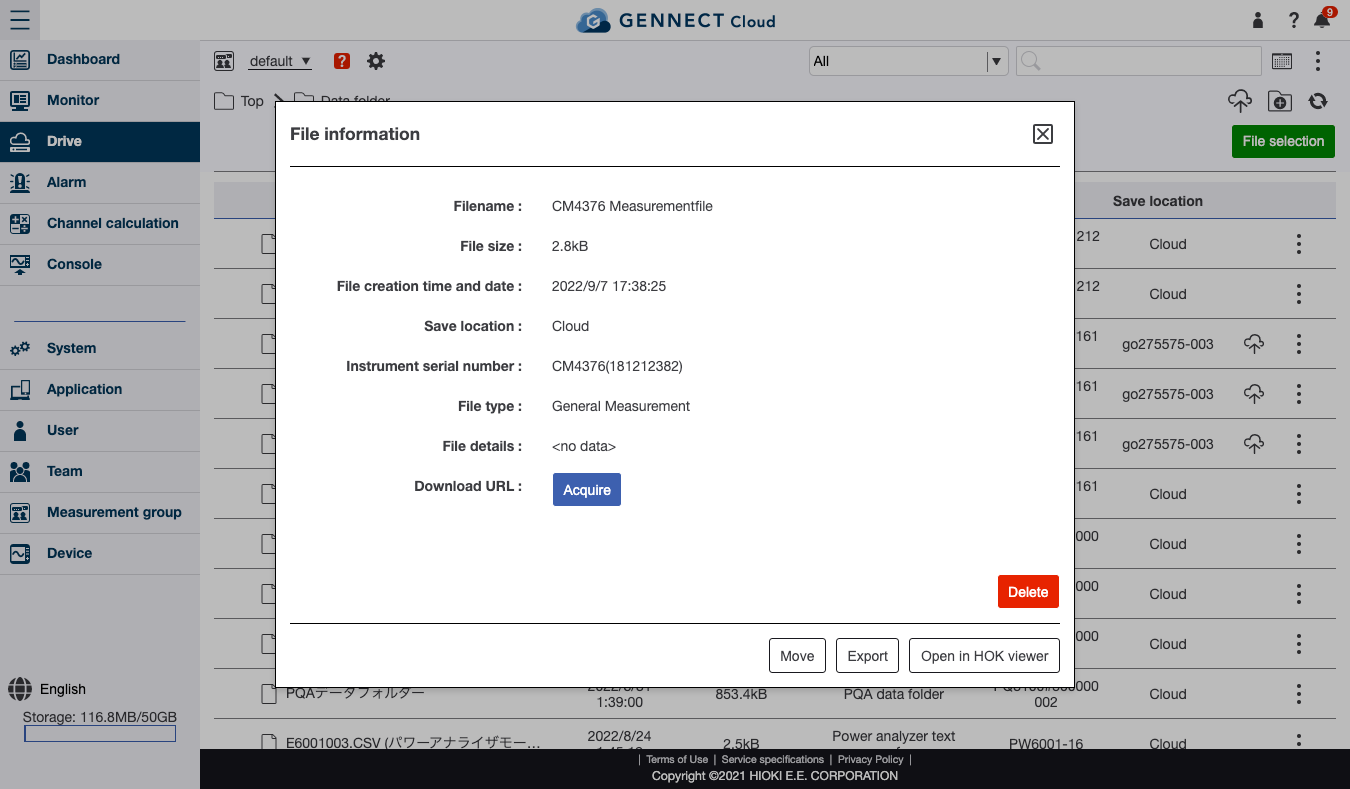The width and height of the screenshot is (1350, 789).
Task: Open the Terms of Use link
Action: 677,760
